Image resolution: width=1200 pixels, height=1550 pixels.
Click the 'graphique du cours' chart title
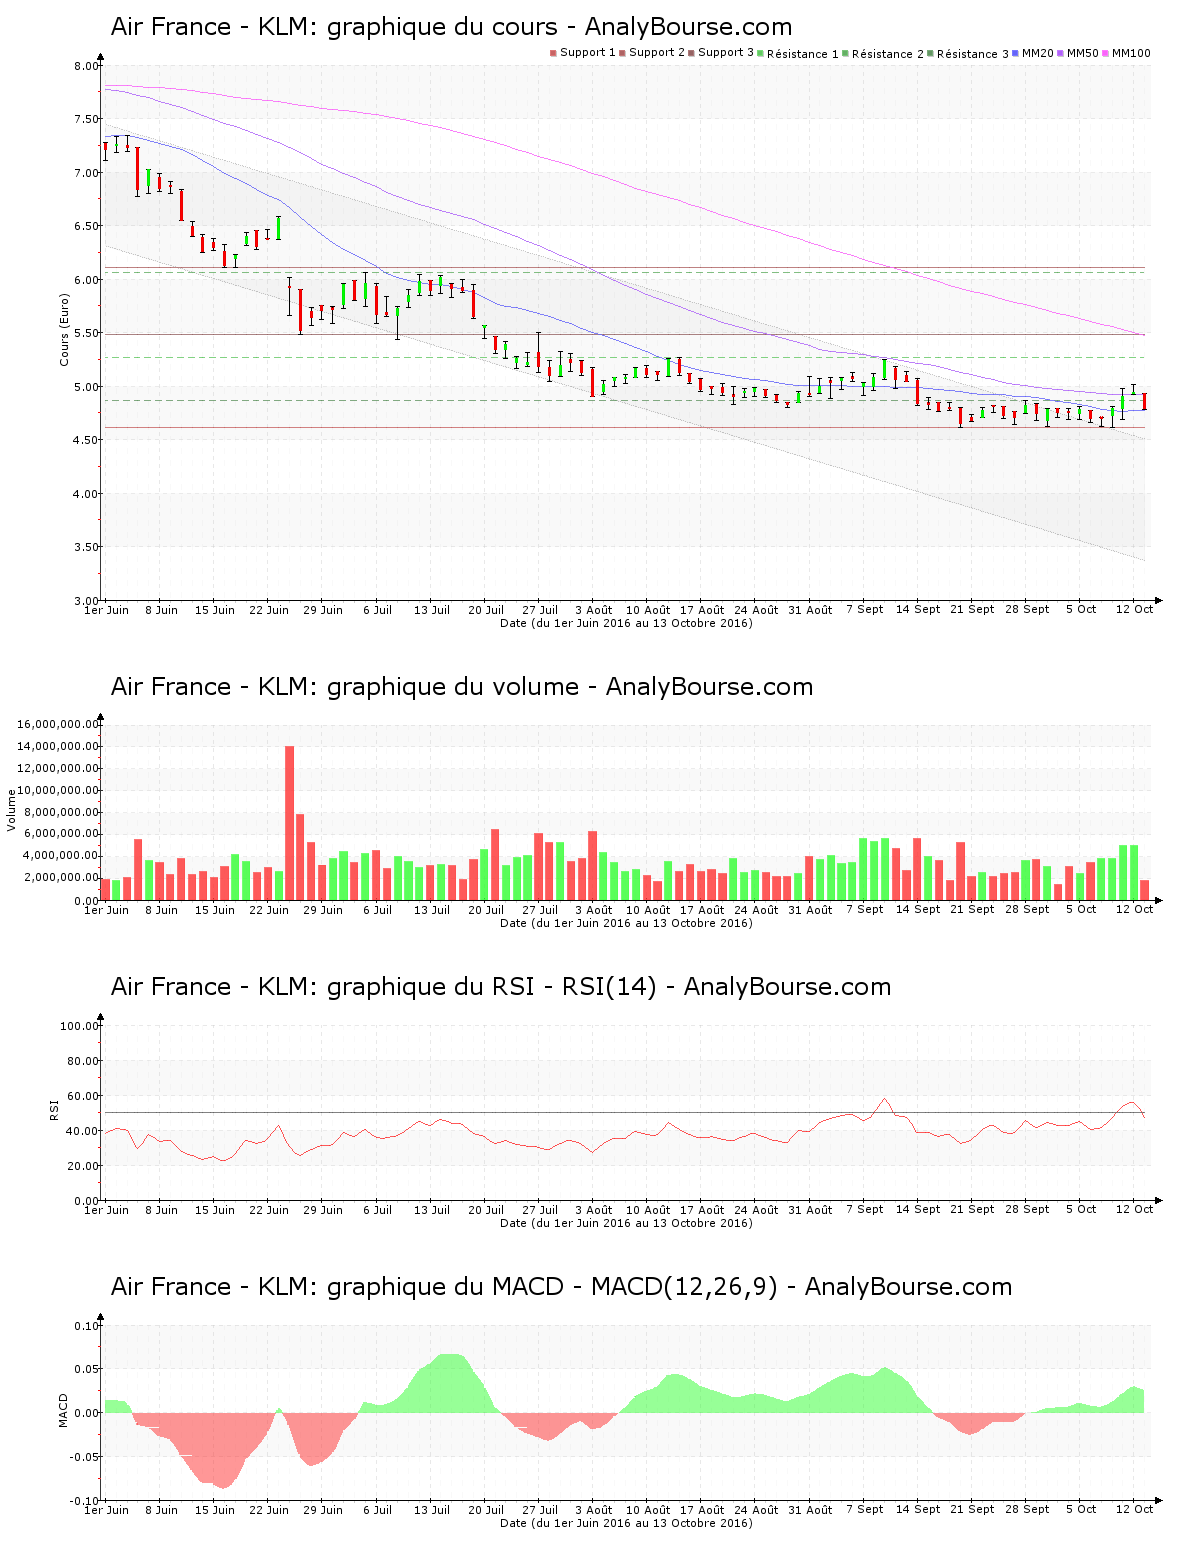(x=451, y=27)
